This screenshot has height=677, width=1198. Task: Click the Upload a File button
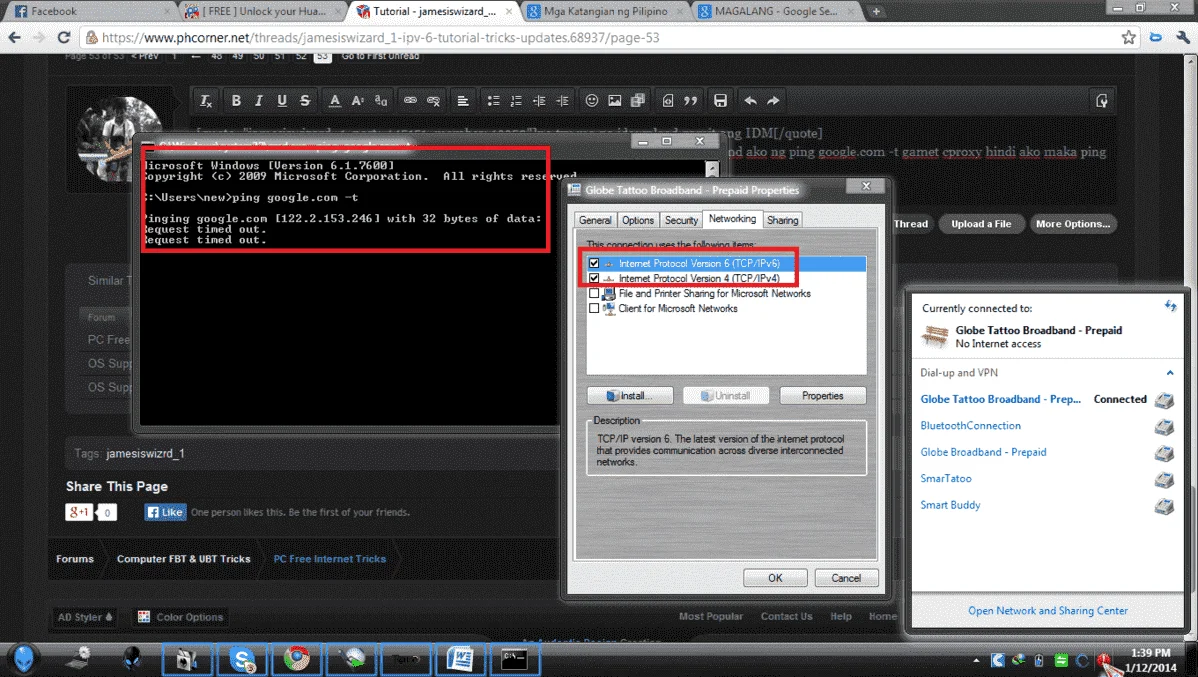point(981,224)
